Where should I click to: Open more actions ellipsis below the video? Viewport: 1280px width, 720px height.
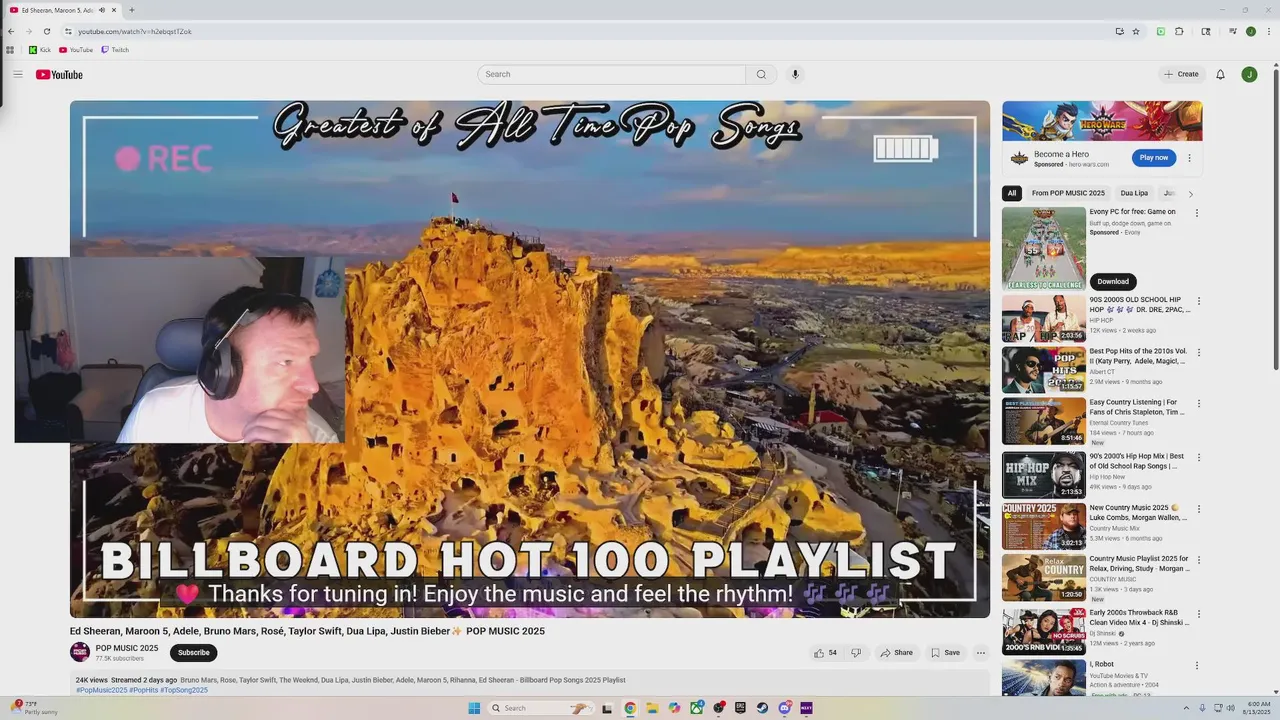pos(981,653)
